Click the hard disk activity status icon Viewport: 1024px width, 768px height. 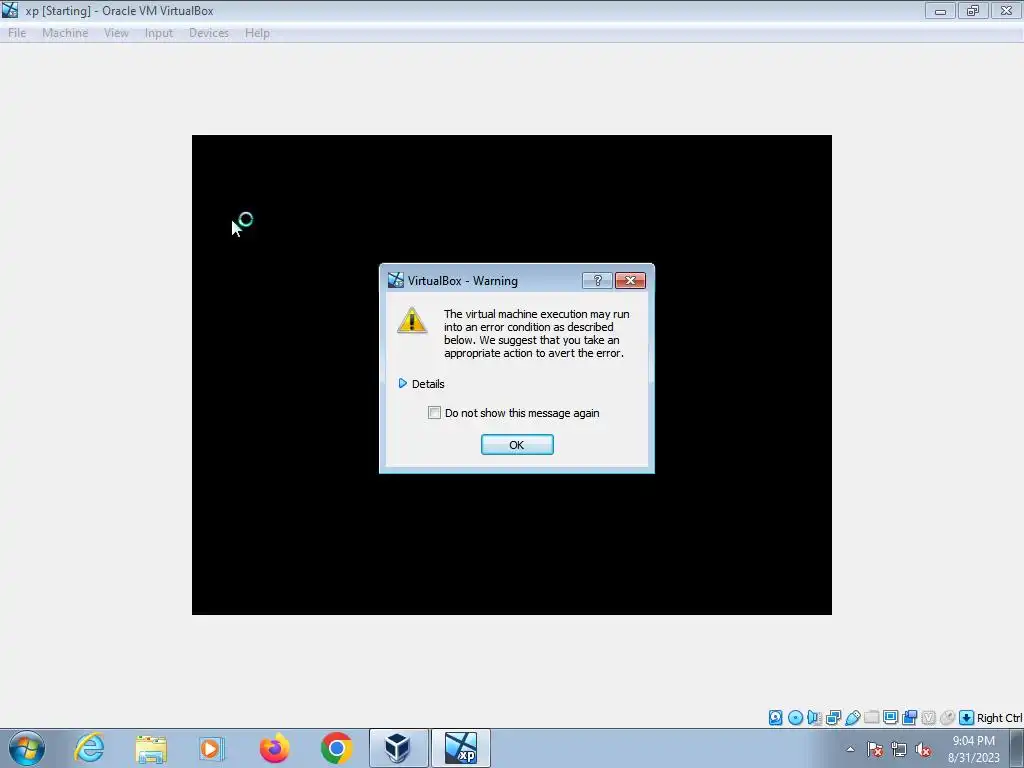[775, 718]
